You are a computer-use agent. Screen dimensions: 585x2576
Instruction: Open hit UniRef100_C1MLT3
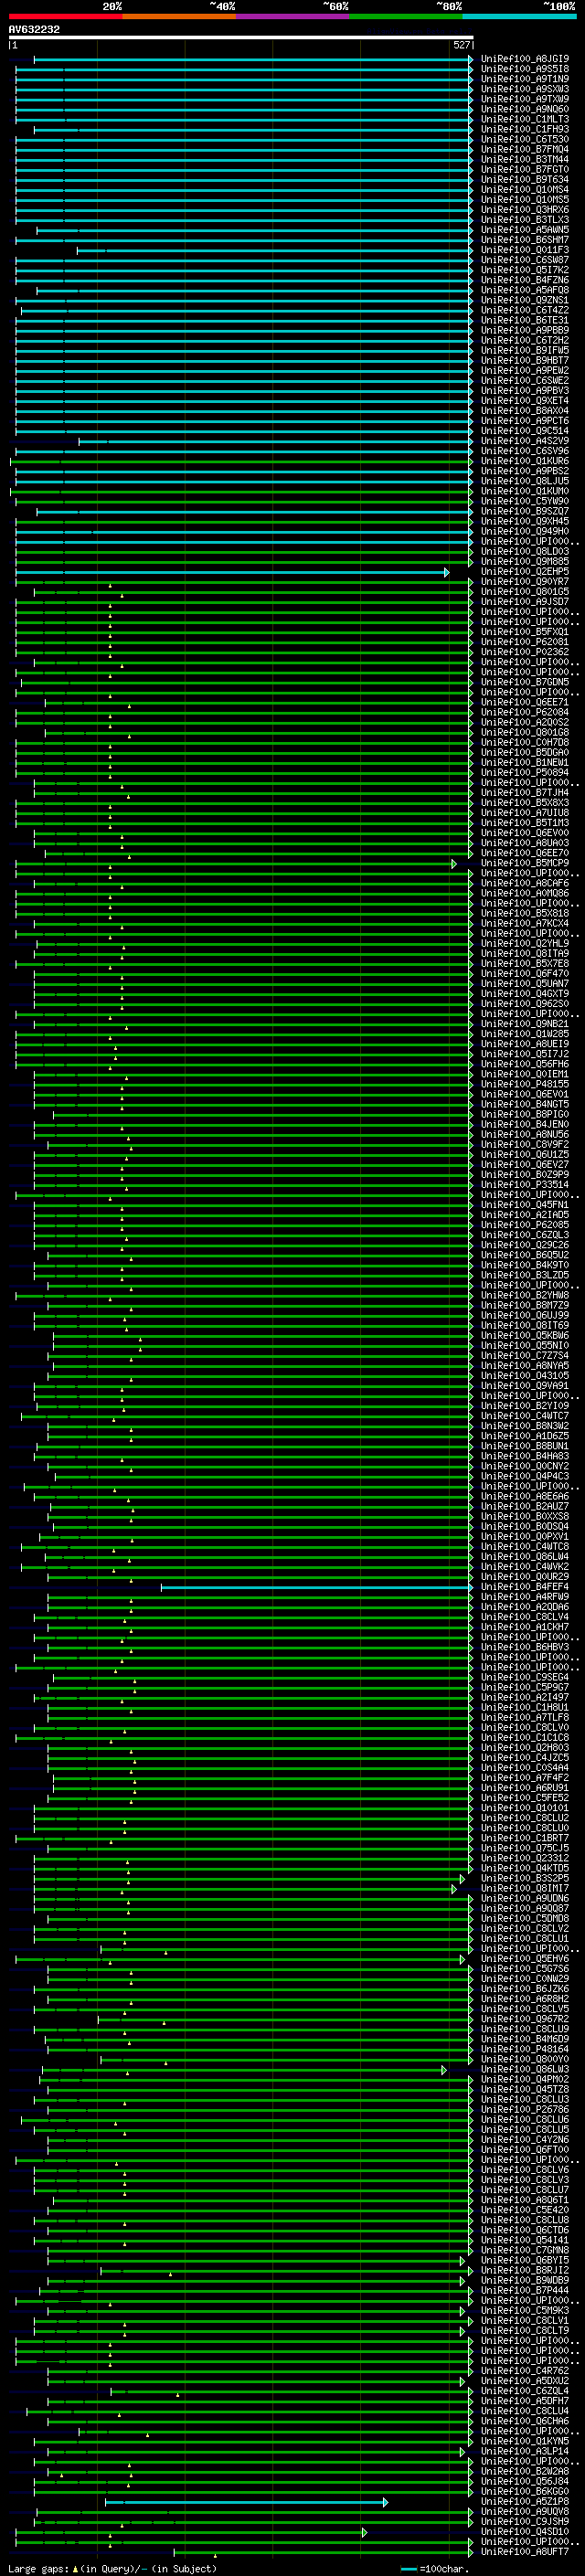click(x=525, y=119)
